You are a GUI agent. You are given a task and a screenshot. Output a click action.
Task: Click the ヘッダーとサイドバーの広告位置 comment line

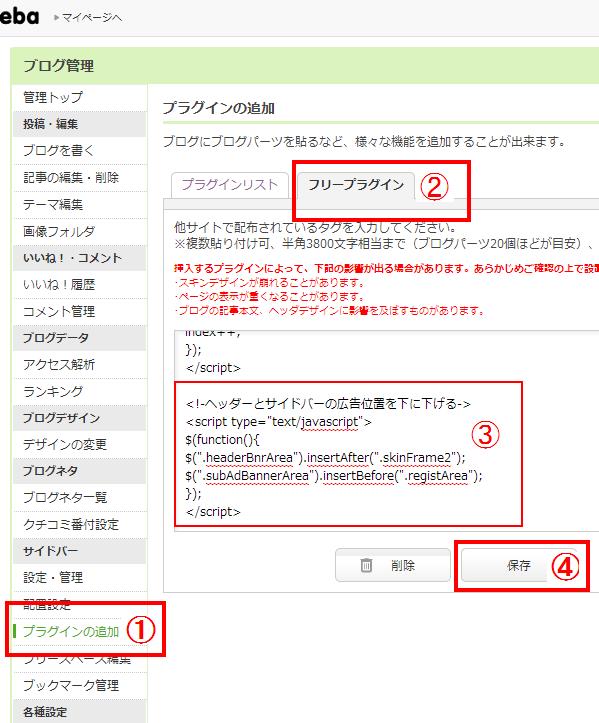coord(328,404)
